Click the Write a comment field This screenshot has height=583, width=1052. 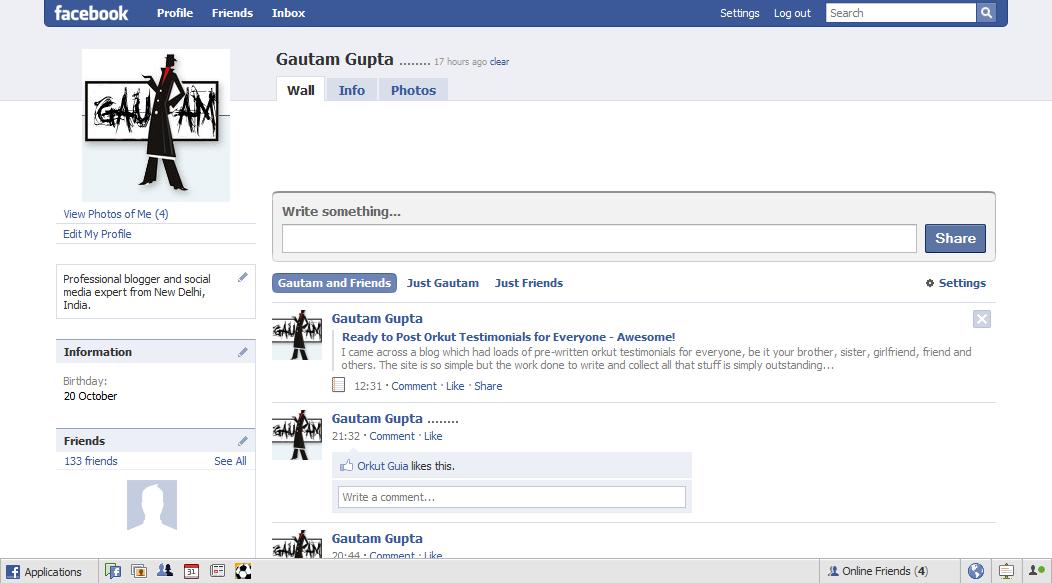point(511,497)
